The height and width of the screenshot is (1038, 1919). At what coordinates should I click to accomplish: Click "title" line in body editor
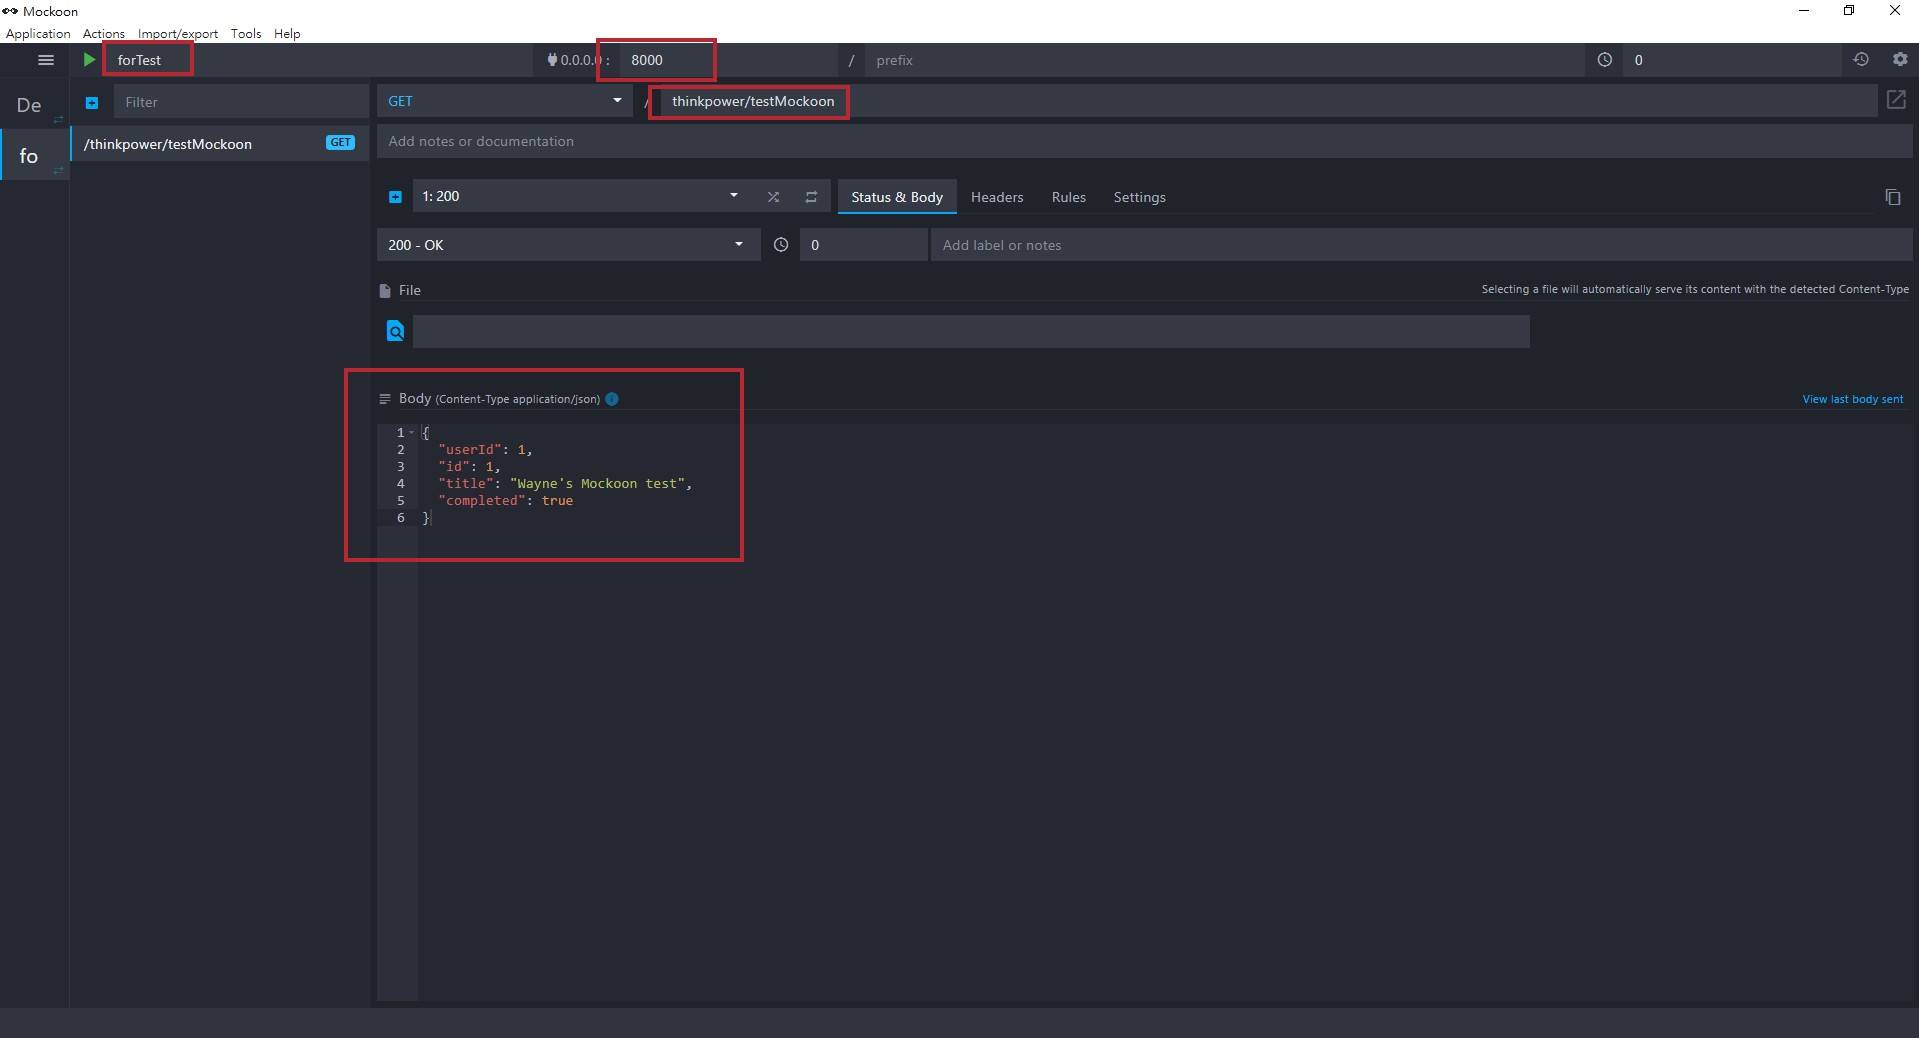[565, 483]
